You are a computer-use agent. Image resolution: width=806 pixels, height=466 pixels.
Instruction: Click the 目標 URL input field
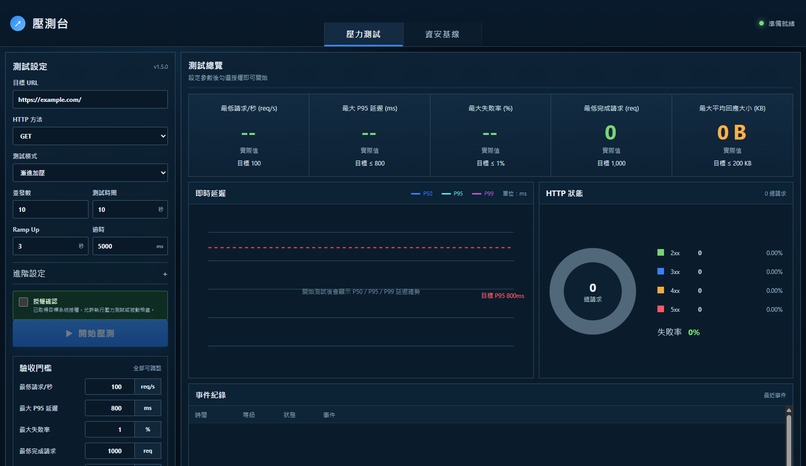[x=90, y=99]
